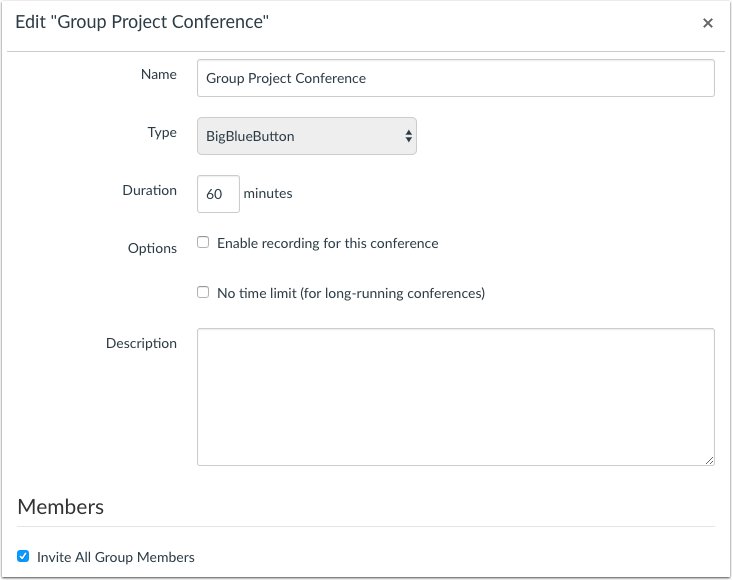Grab the Description box resize handle
Screen dimensions: 732x580
pyautogui.click(x=709, y=460)
